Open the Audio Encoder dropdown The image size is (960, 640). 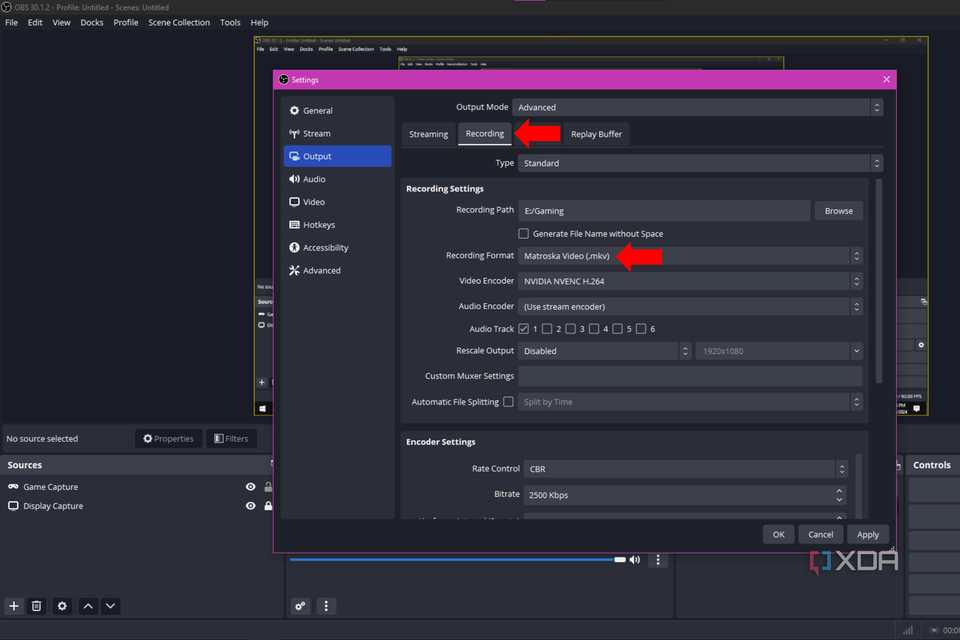pos(690,306)
